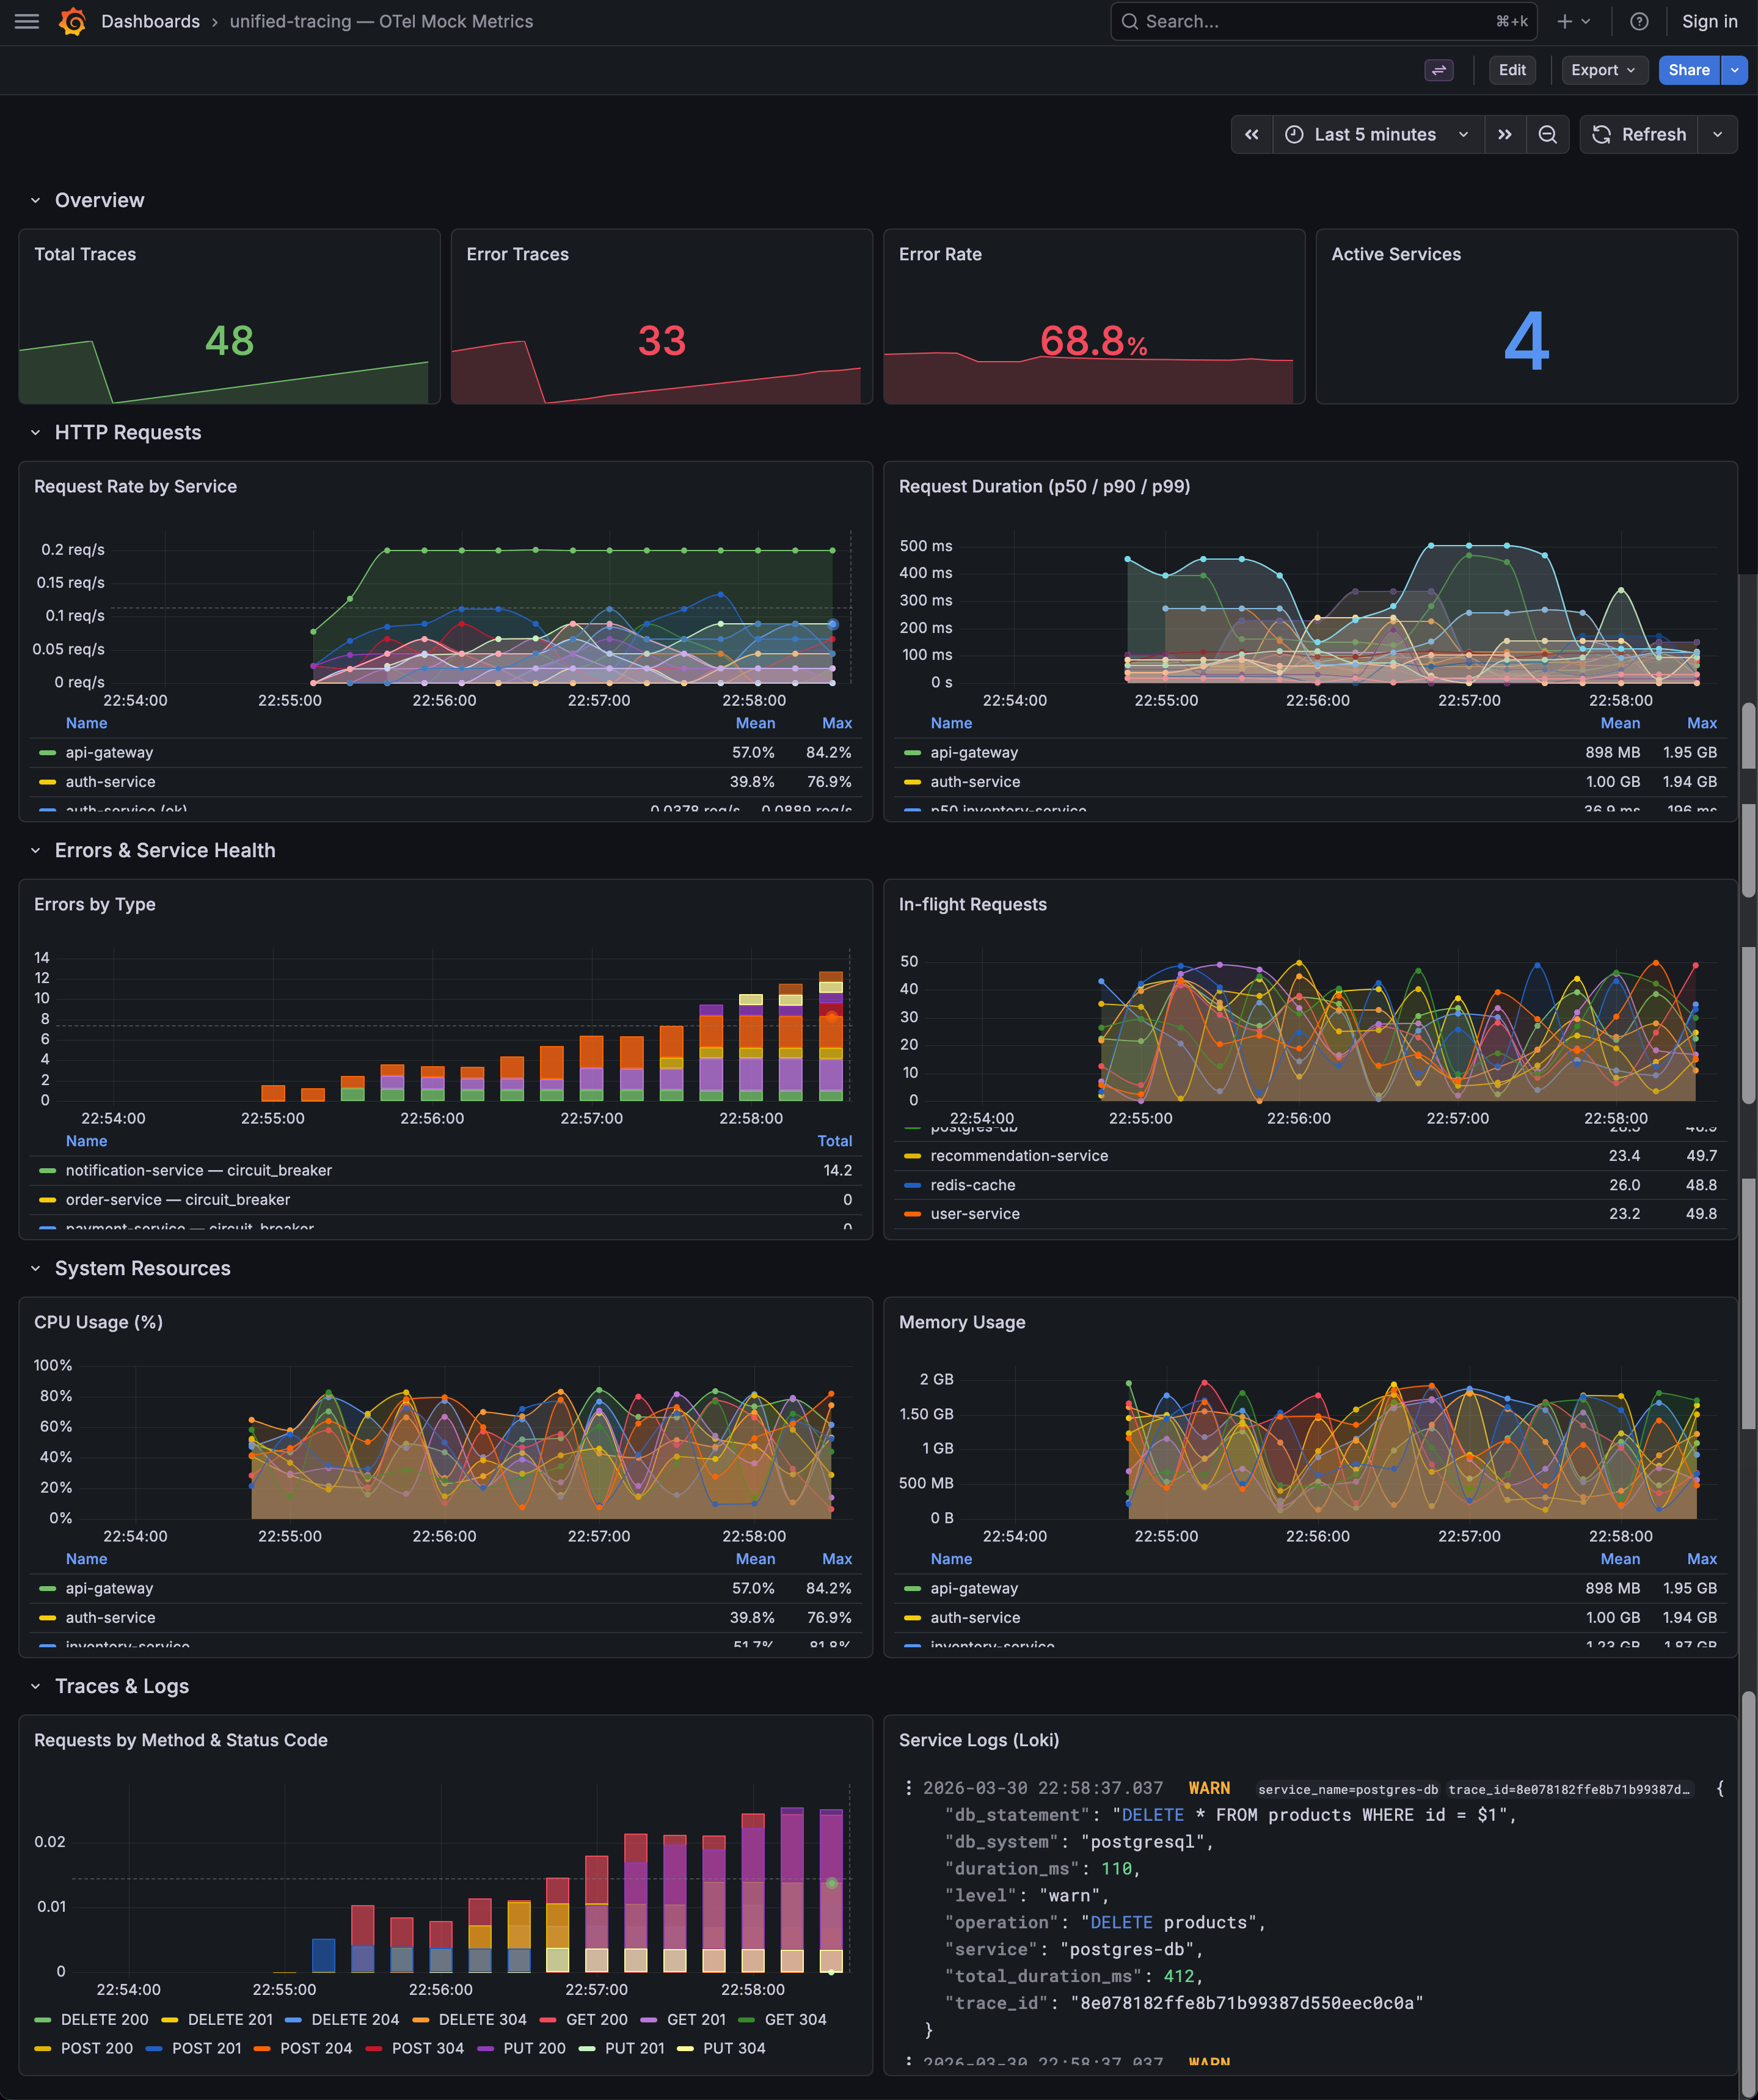
Task: Select the unified-tracing dashboard title breadcrumb
Action: point(381,21)
